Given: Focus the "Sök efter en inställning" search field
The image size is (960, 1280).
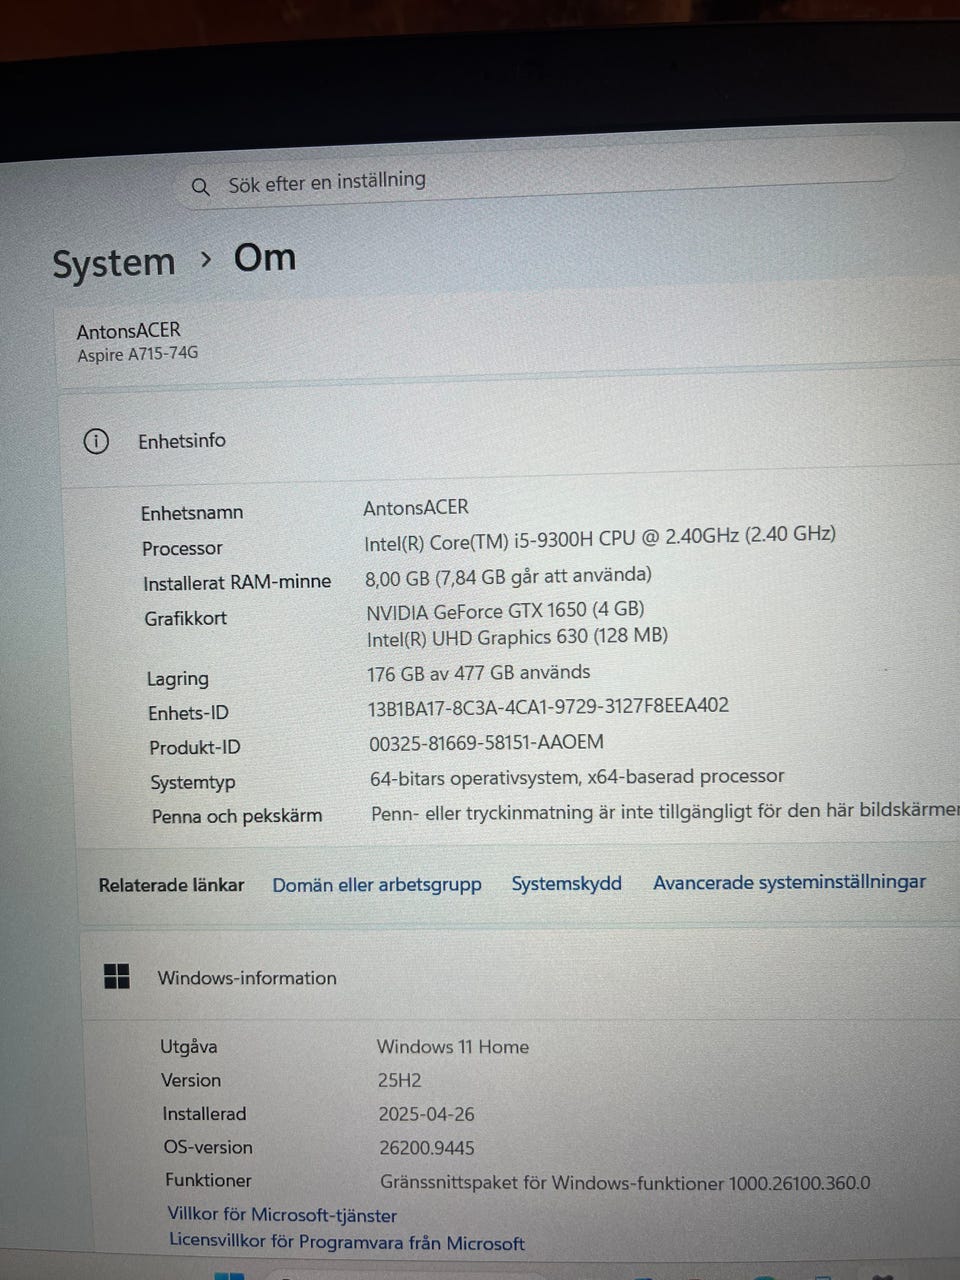Looking at the screenshot, I should pyautogui.click(x=540, y=176).
